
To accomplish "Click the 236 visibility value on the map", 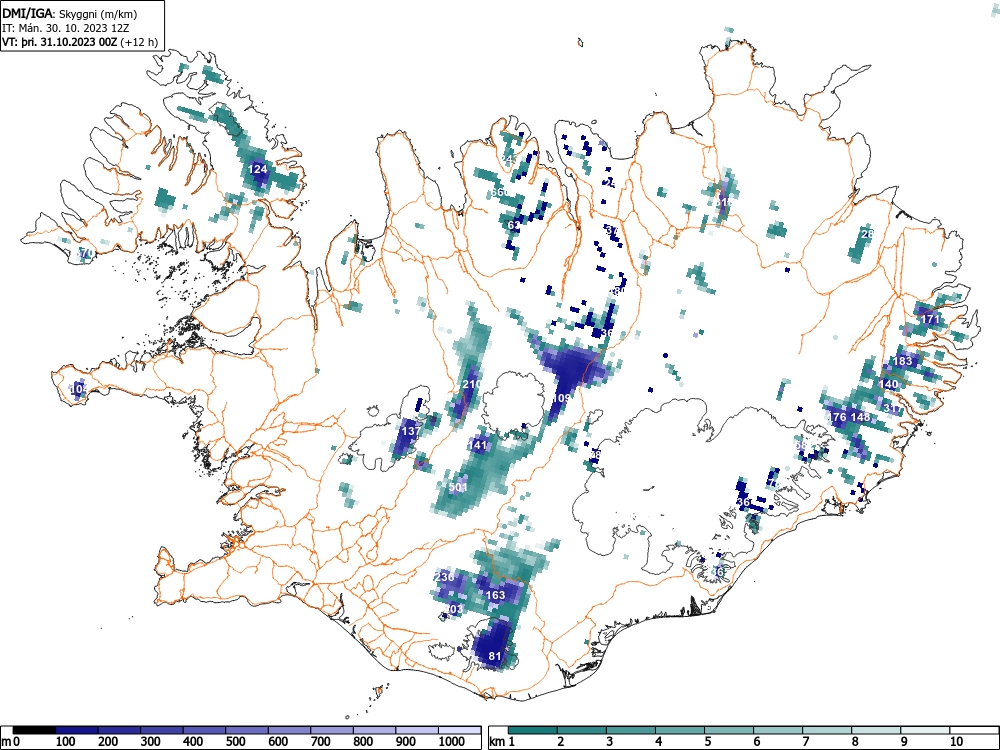I will click(x=444, y=577).
